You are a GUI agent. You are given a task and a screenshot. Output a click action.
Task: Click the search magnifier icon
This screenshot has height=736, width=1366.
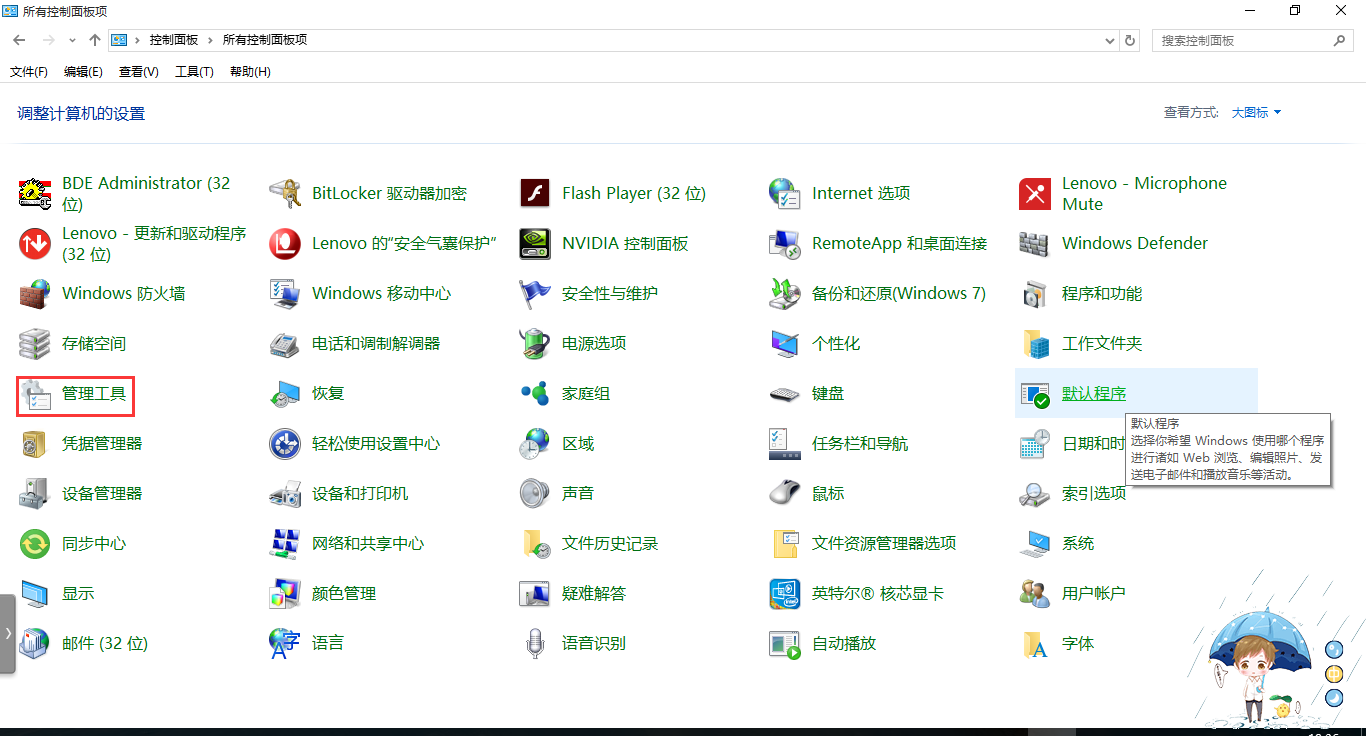click(x=1340, y=40)
